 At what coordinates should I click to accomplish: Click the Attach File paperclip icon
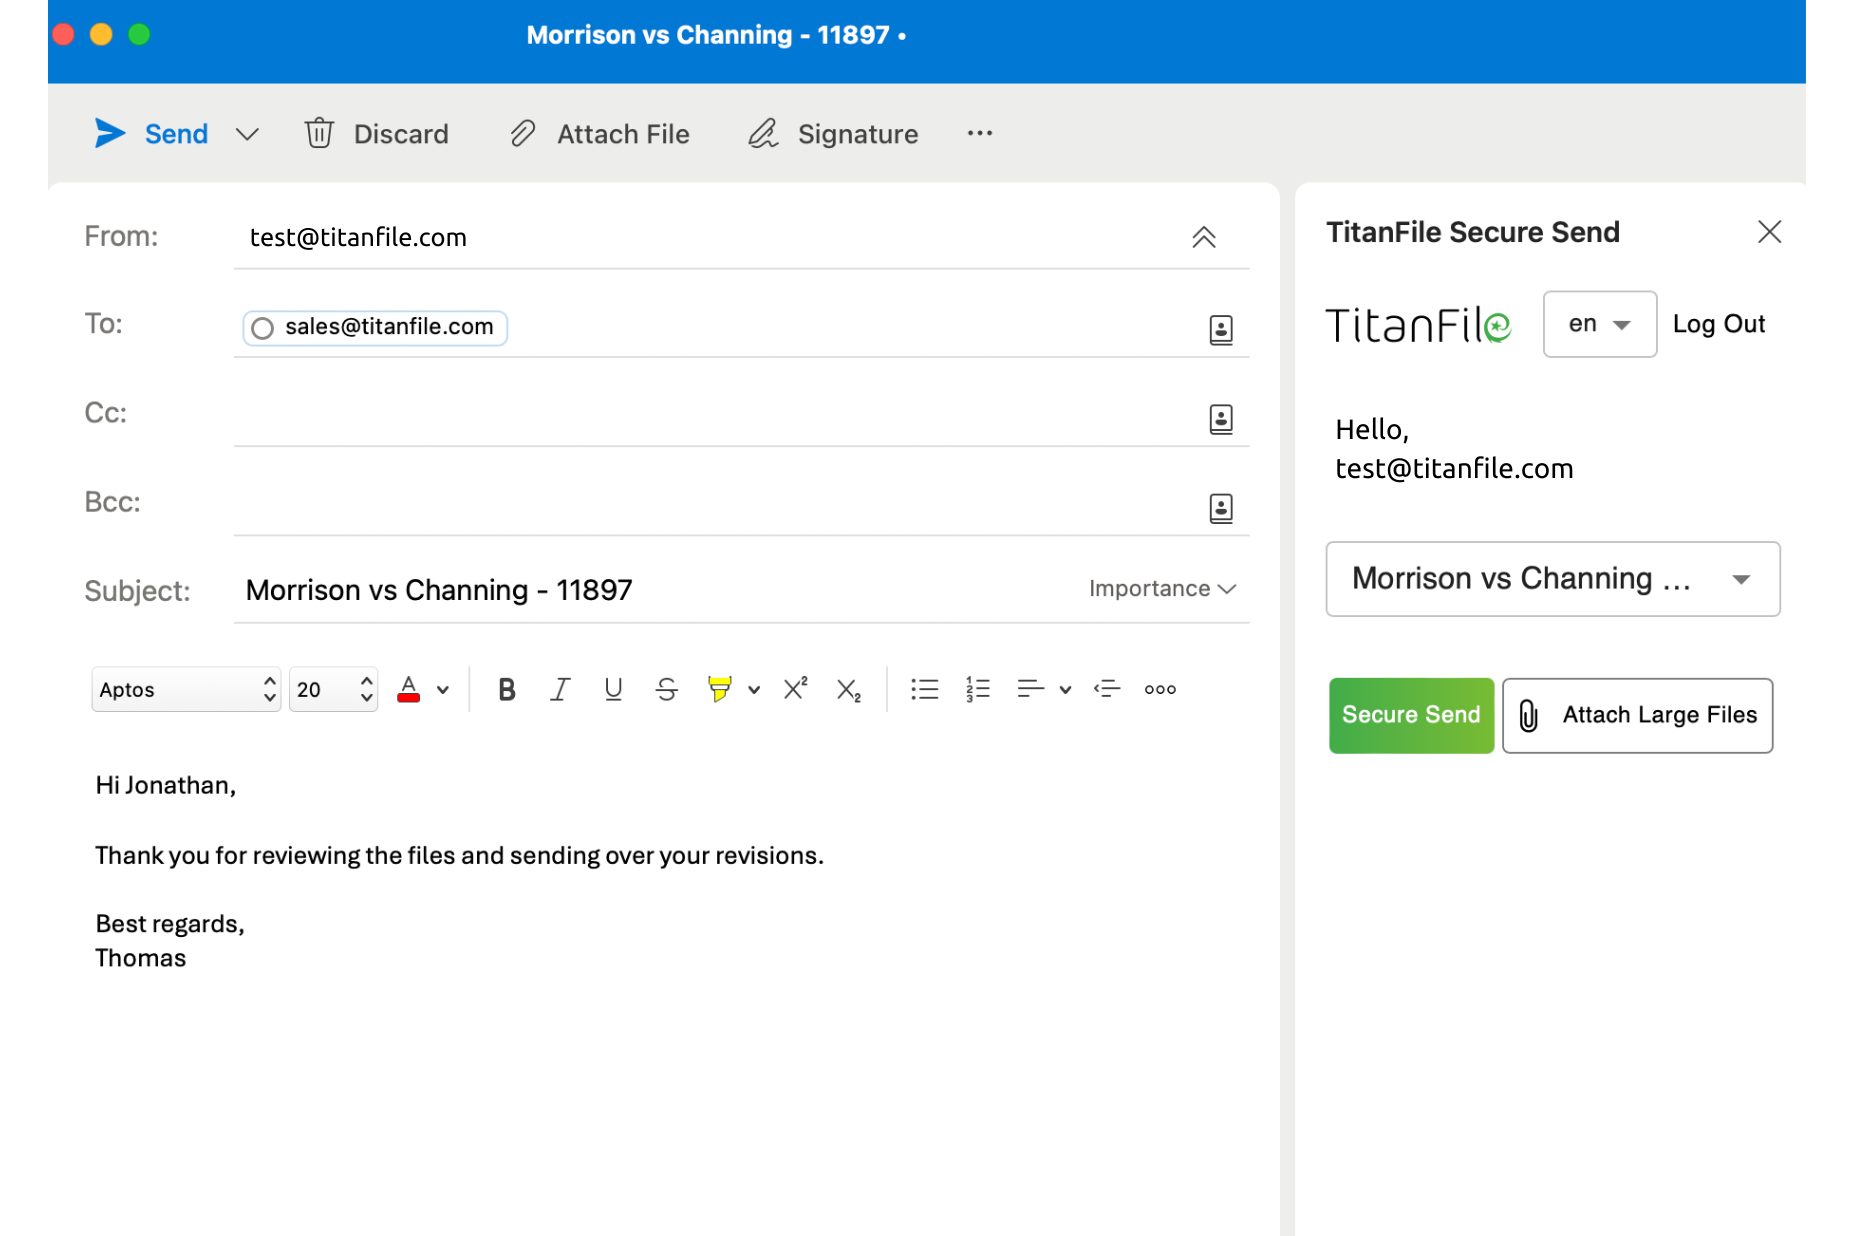[x=523, y=133]
